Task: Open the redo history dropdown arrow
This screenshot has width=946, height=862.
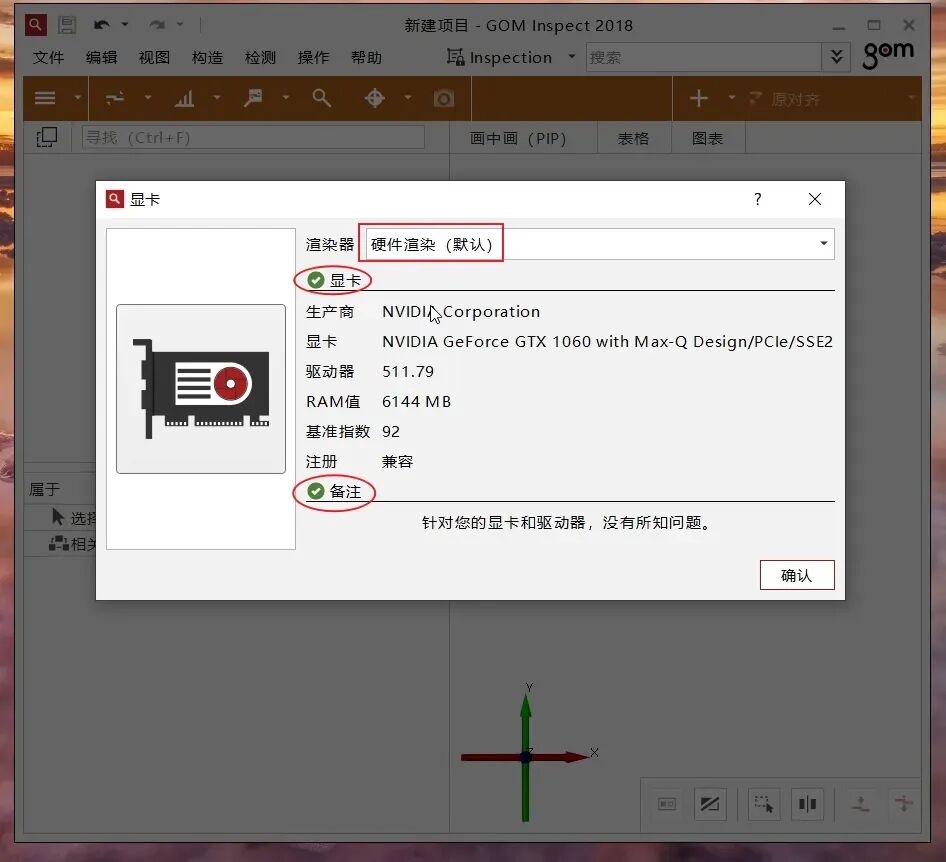Action: click(180, 25)
